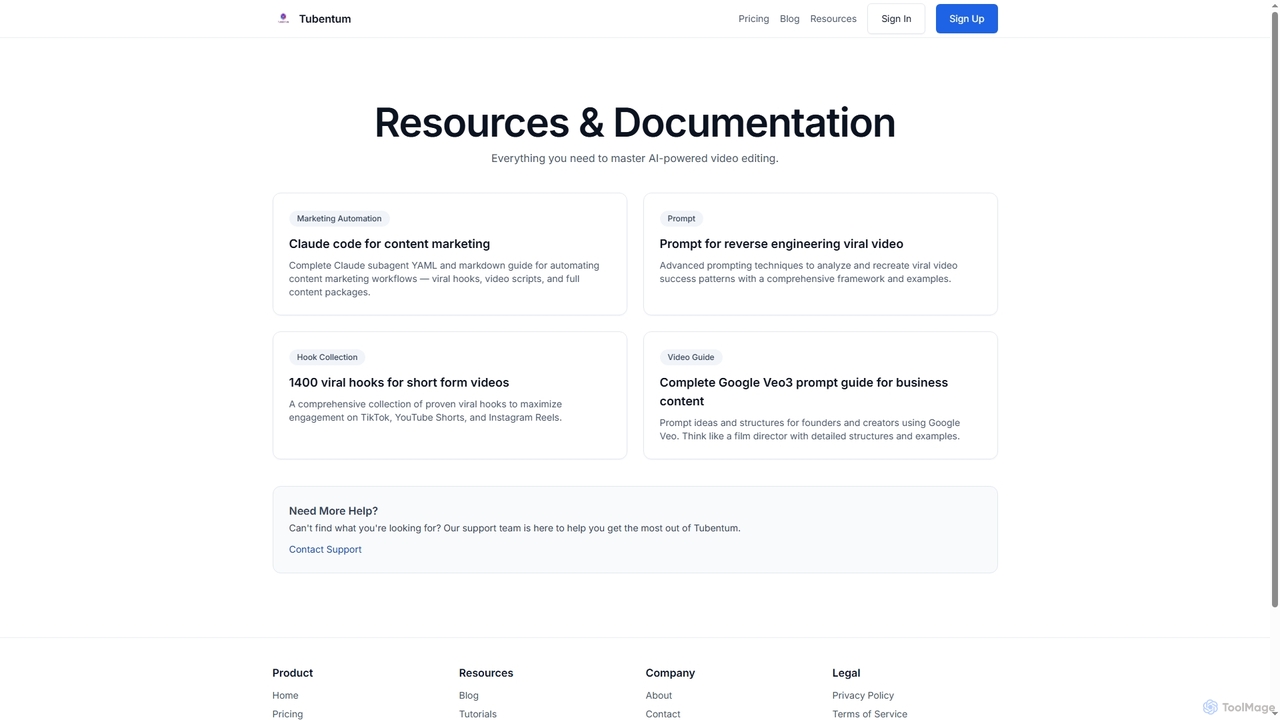This screenshot has width=1280, height=720.
Task: Open 1400 viral hooks for short form videos
Action: (450, 395)
